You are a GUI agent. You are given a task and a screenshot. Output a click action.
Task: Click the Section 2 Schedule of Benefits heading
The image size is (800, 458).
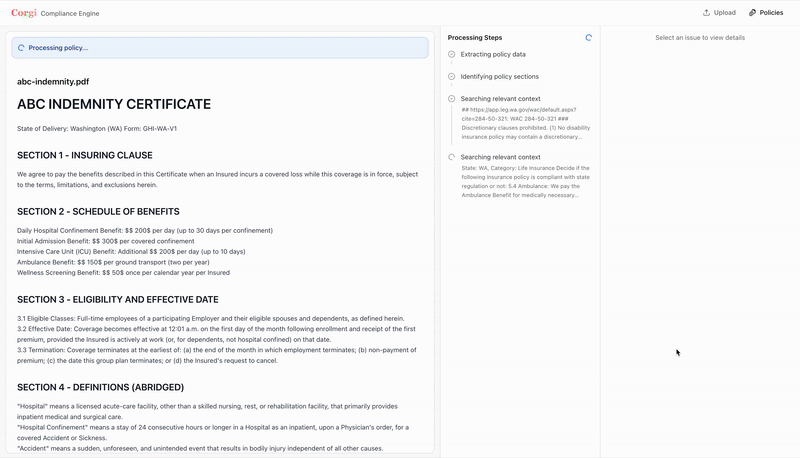coord(98,212)
